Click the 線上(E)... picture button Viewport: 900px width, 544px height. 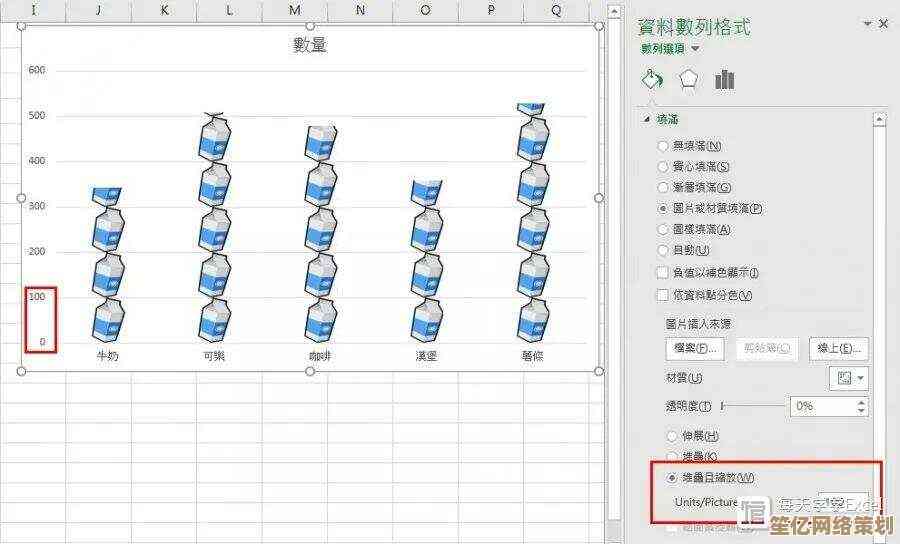(x=838, y=348)
